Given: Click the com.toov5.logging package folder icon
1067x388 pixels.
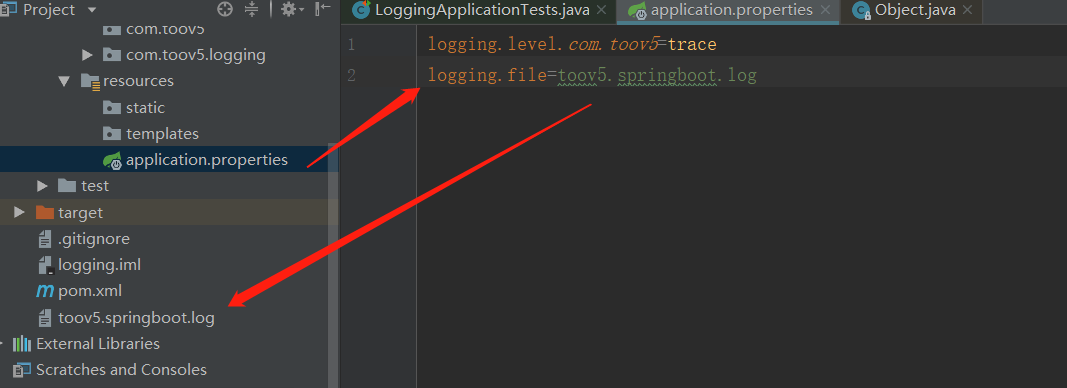Looking at the screenshot, I should point(112,54).
